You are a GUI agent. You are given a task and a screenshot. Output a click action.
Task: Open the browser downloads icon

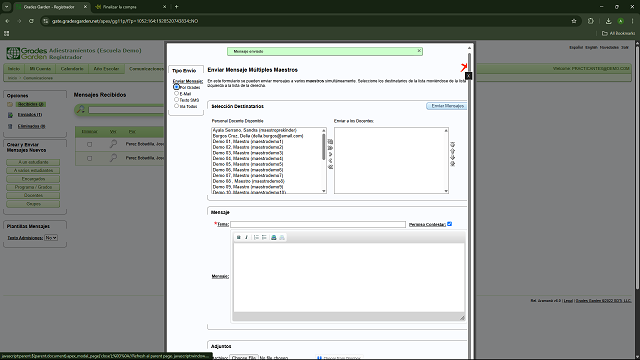point(608,21)
